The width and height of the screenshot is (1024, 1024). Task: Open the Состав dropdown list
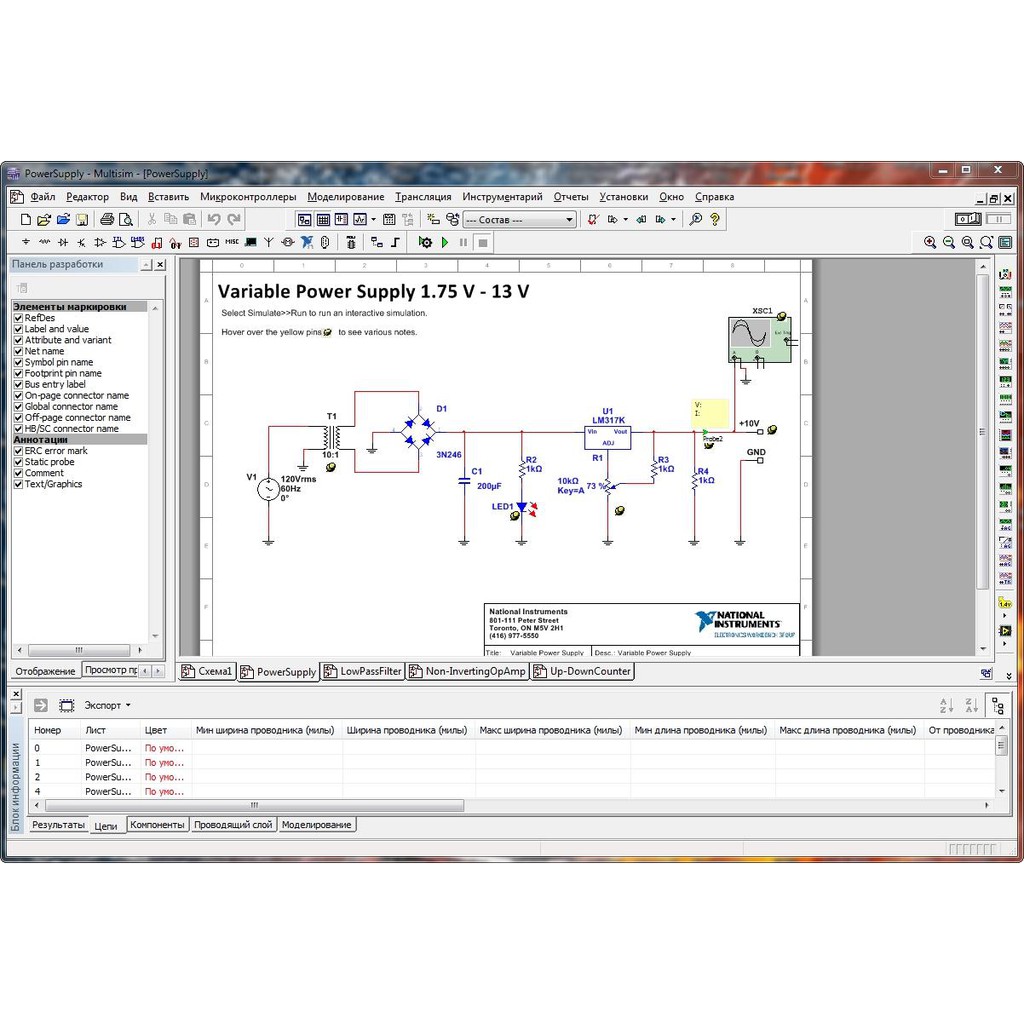click(570, 219)
